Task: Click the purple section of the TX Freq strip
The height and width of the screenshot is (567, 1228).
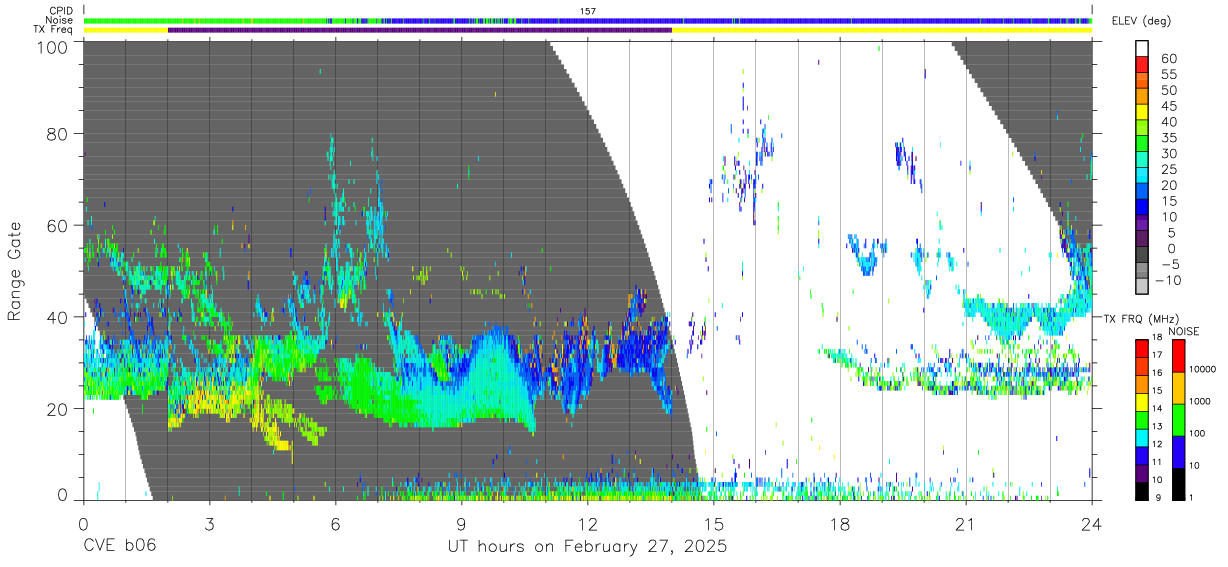Action: (420, 30)
